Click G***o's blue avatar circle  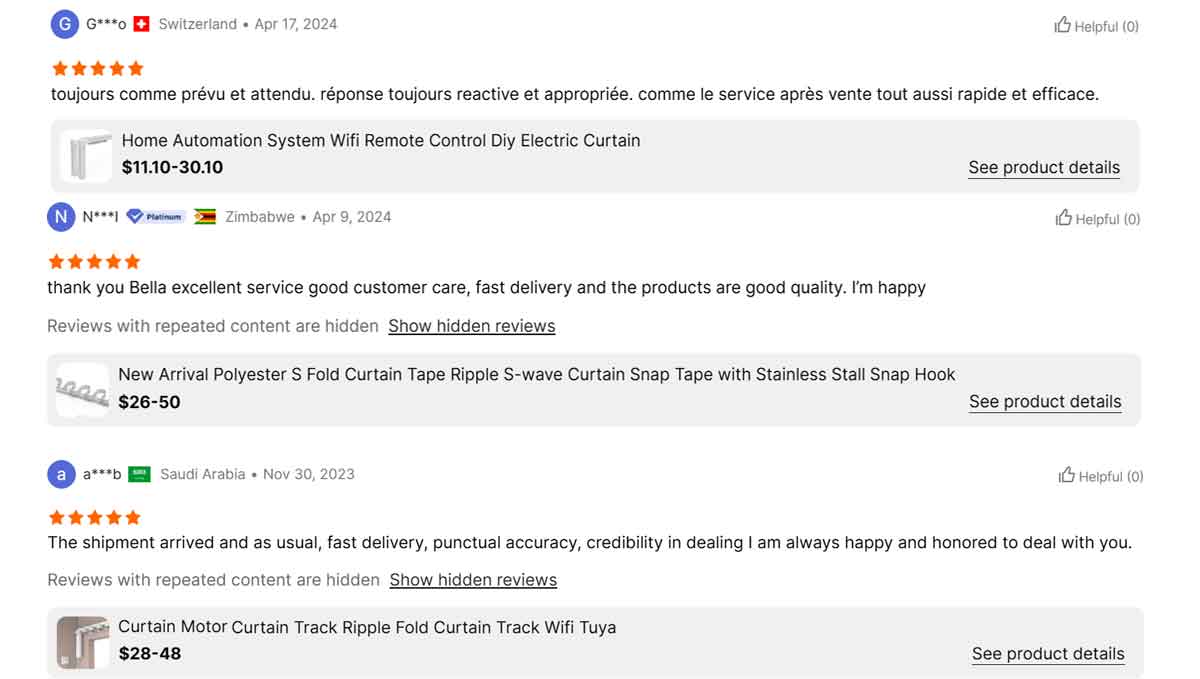click(64, 24)
